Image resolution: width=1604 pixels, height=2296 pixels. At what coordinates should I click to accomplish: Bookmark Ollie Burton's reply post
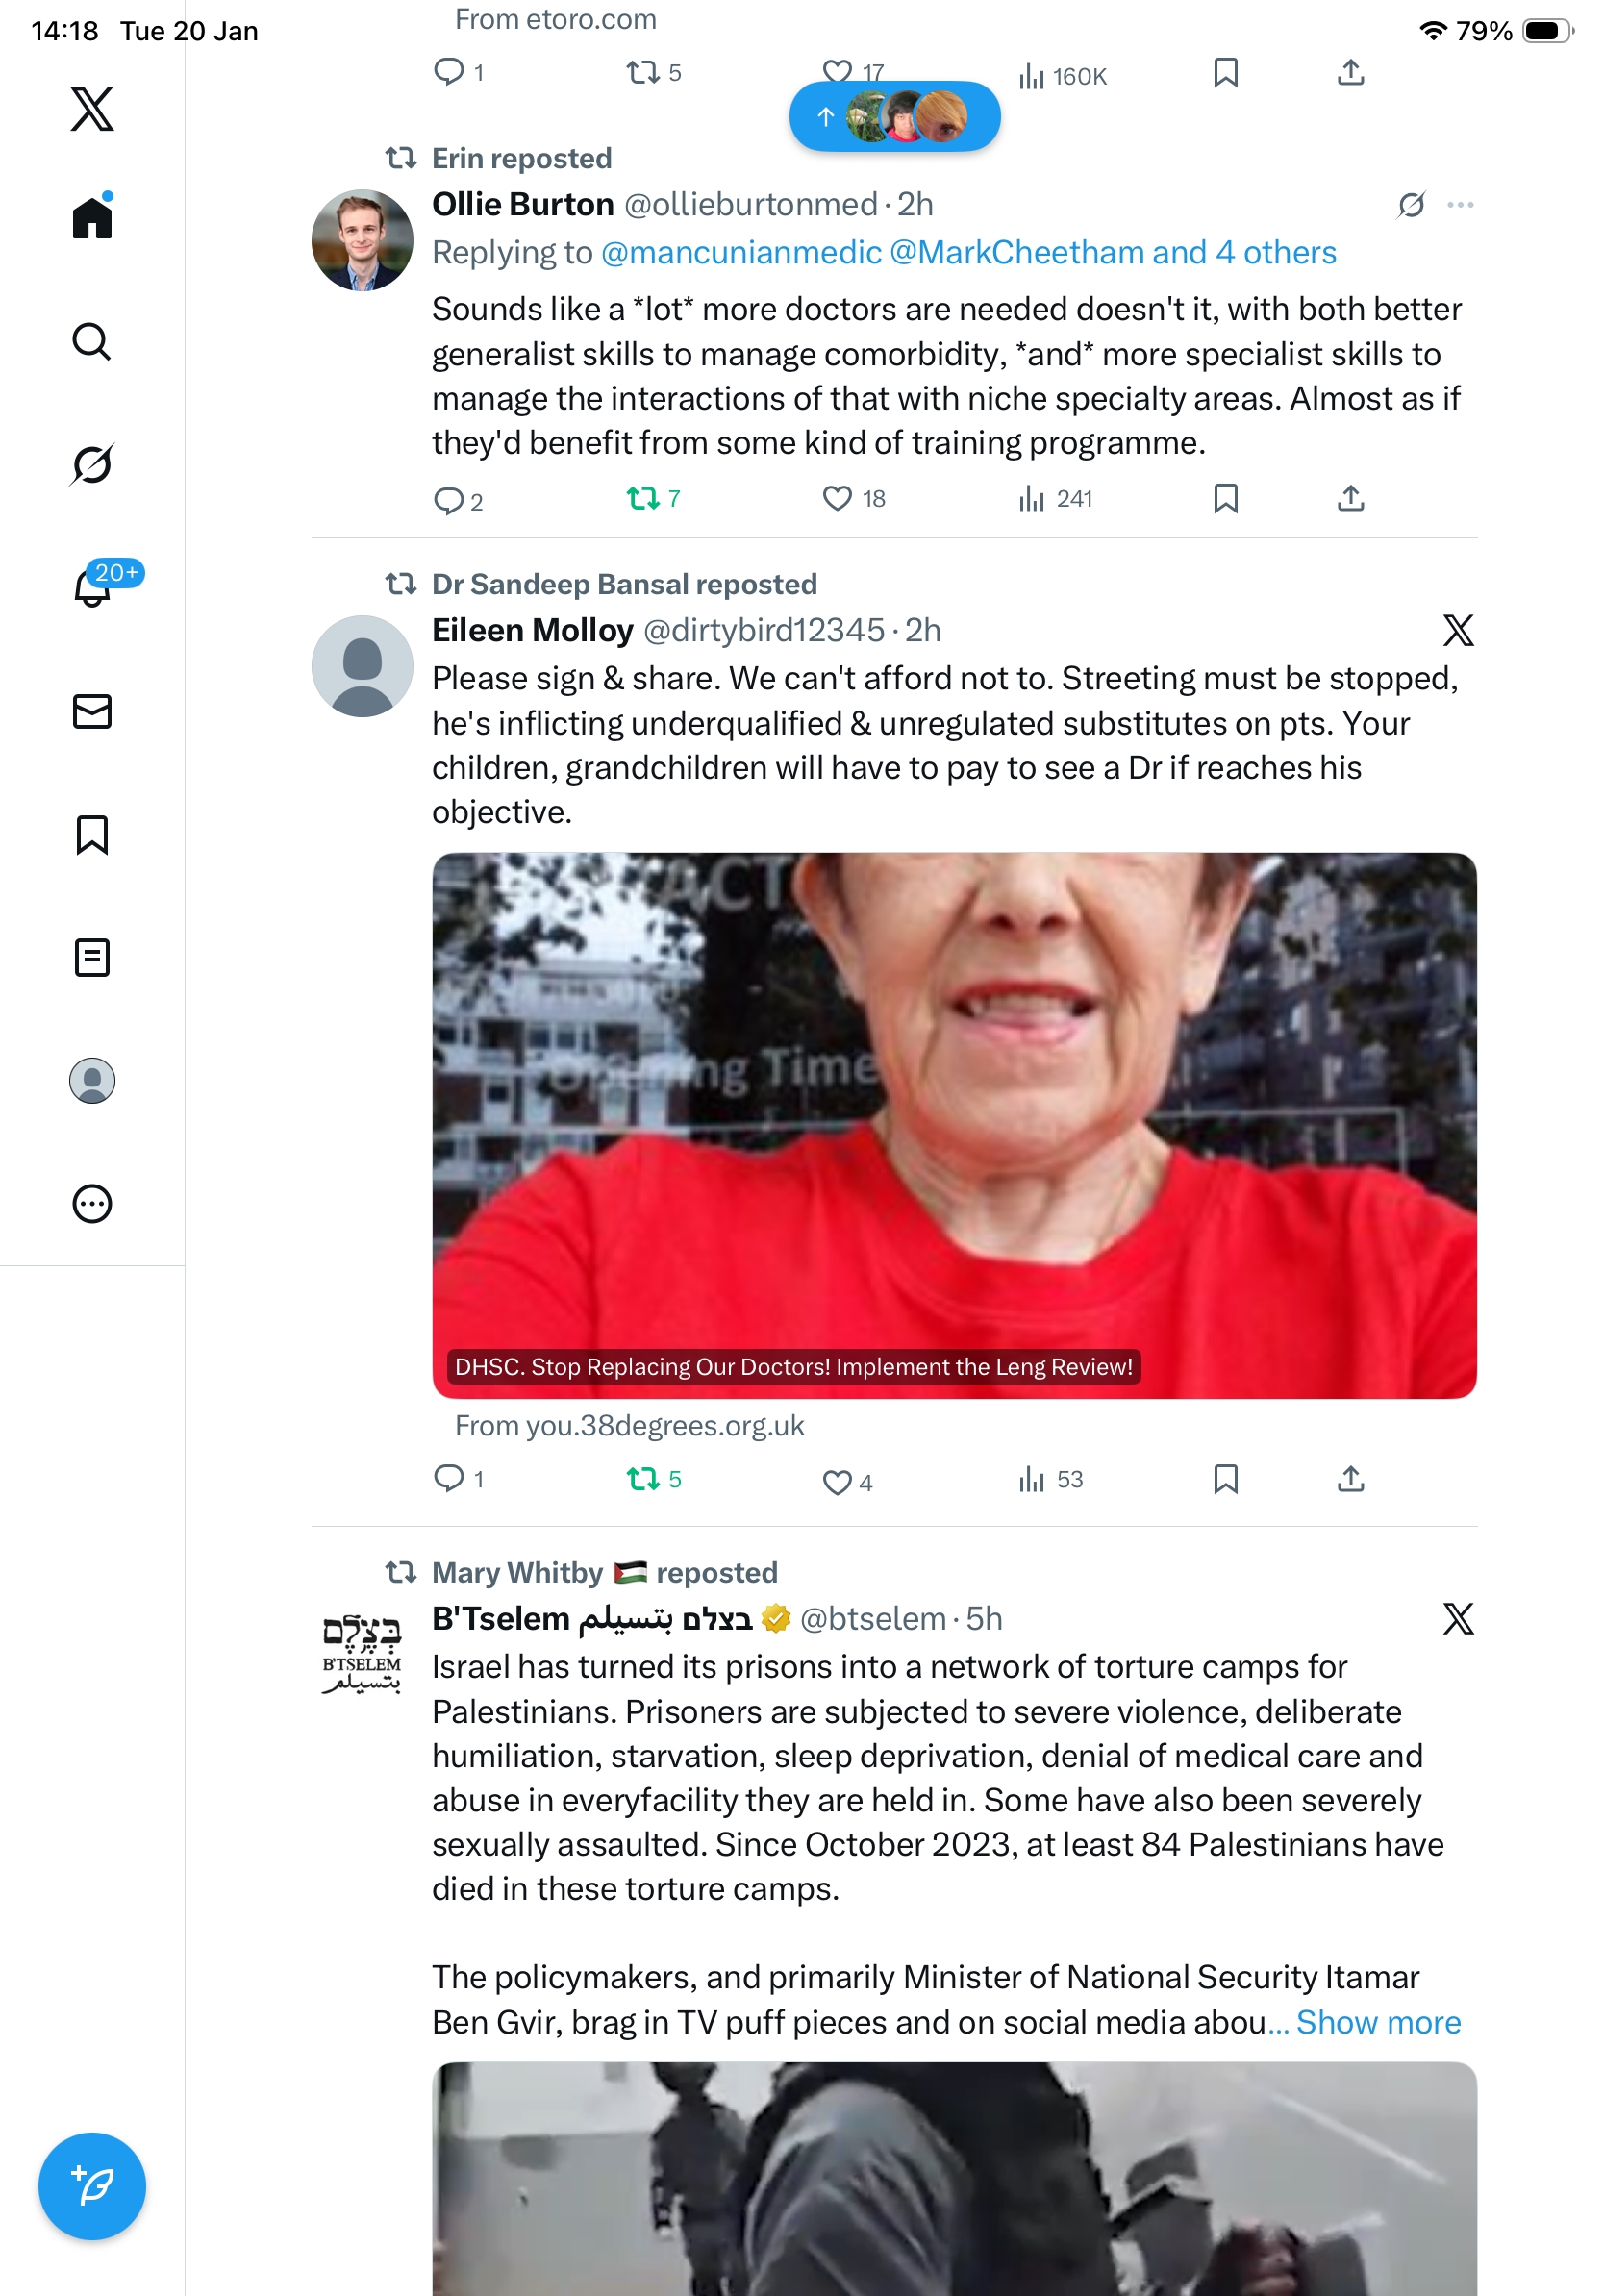(1225, 498)
